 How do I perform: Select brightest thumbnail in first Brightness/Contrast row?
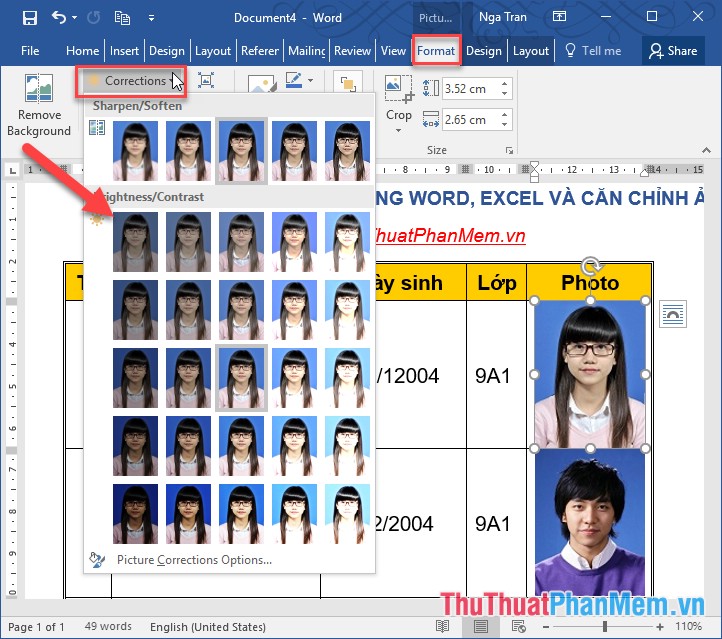point(347,242)
